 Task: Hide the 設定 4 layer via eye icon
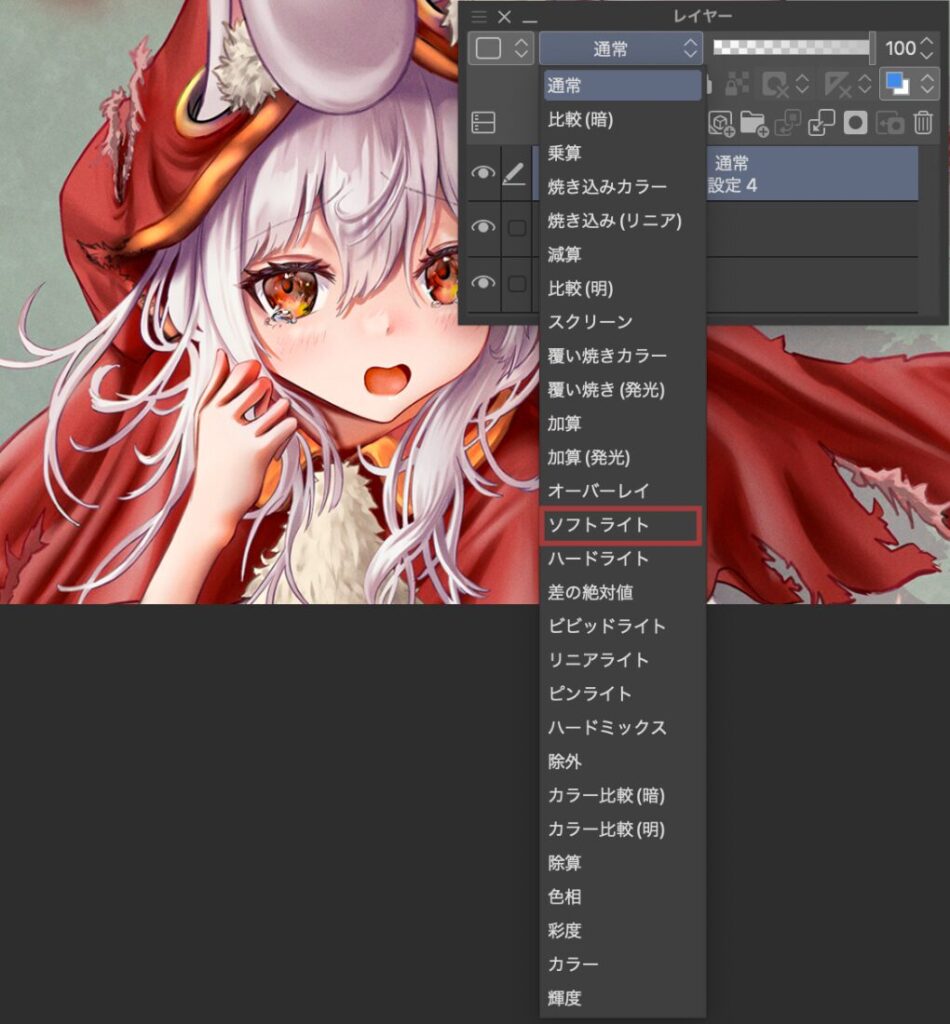(483, 173)
